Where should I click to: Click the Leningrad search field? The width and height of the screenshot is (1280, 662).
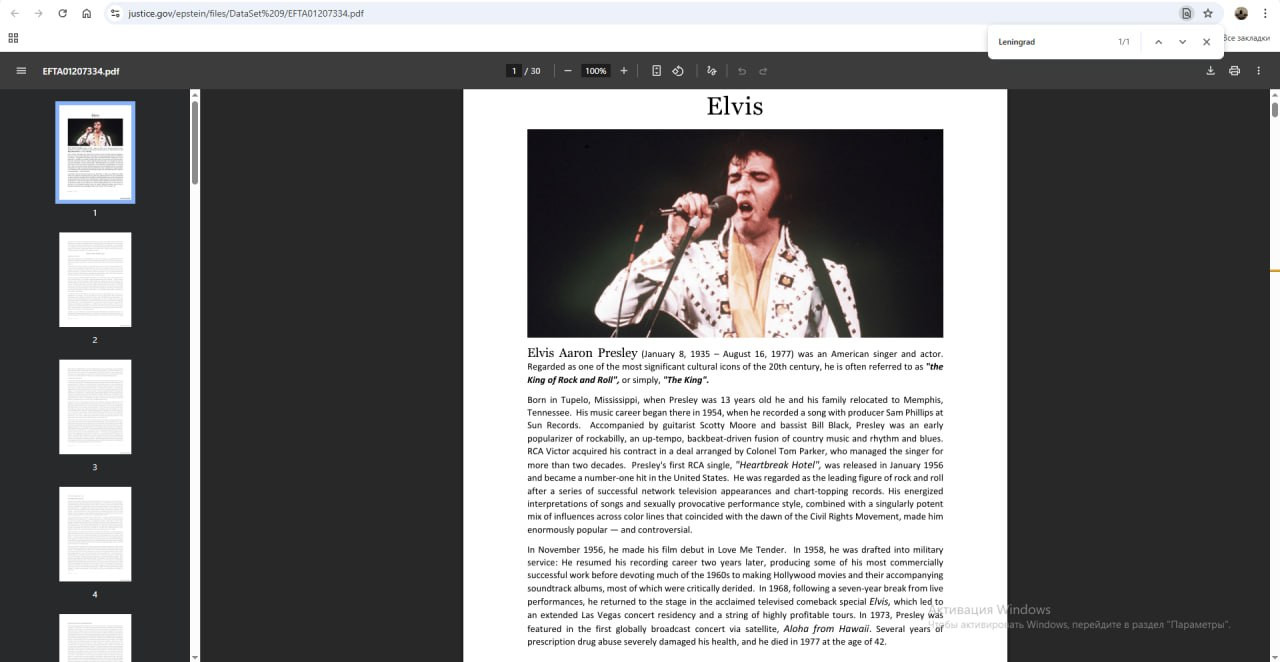1050,42
